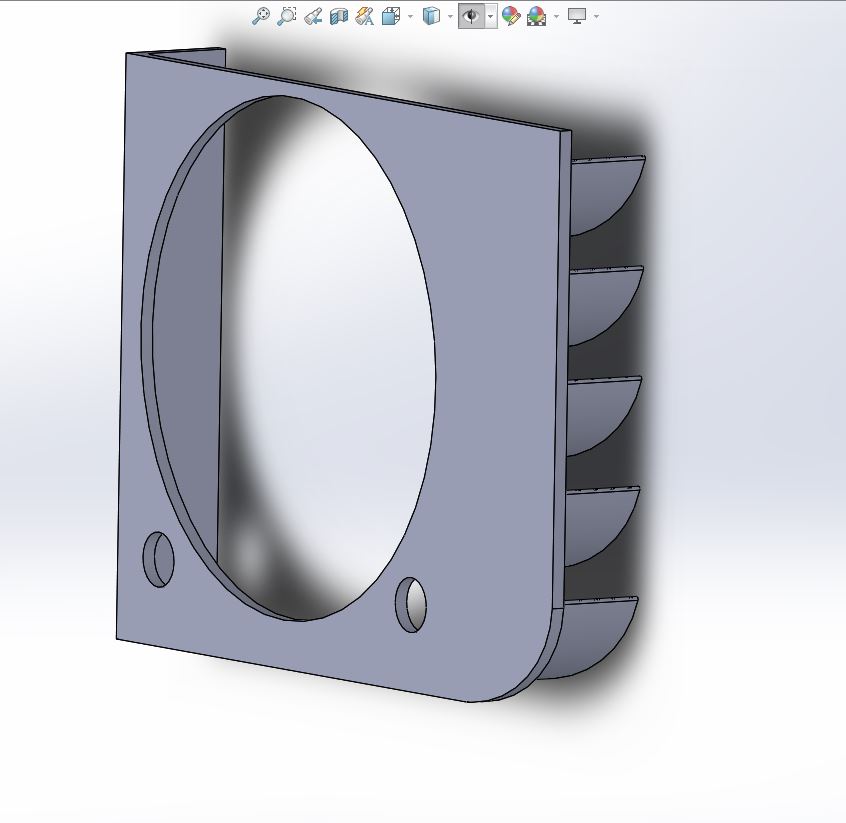Click the Edit Appearance icon
The height and width of the screenshot is (823, 846).
point(510,16)
